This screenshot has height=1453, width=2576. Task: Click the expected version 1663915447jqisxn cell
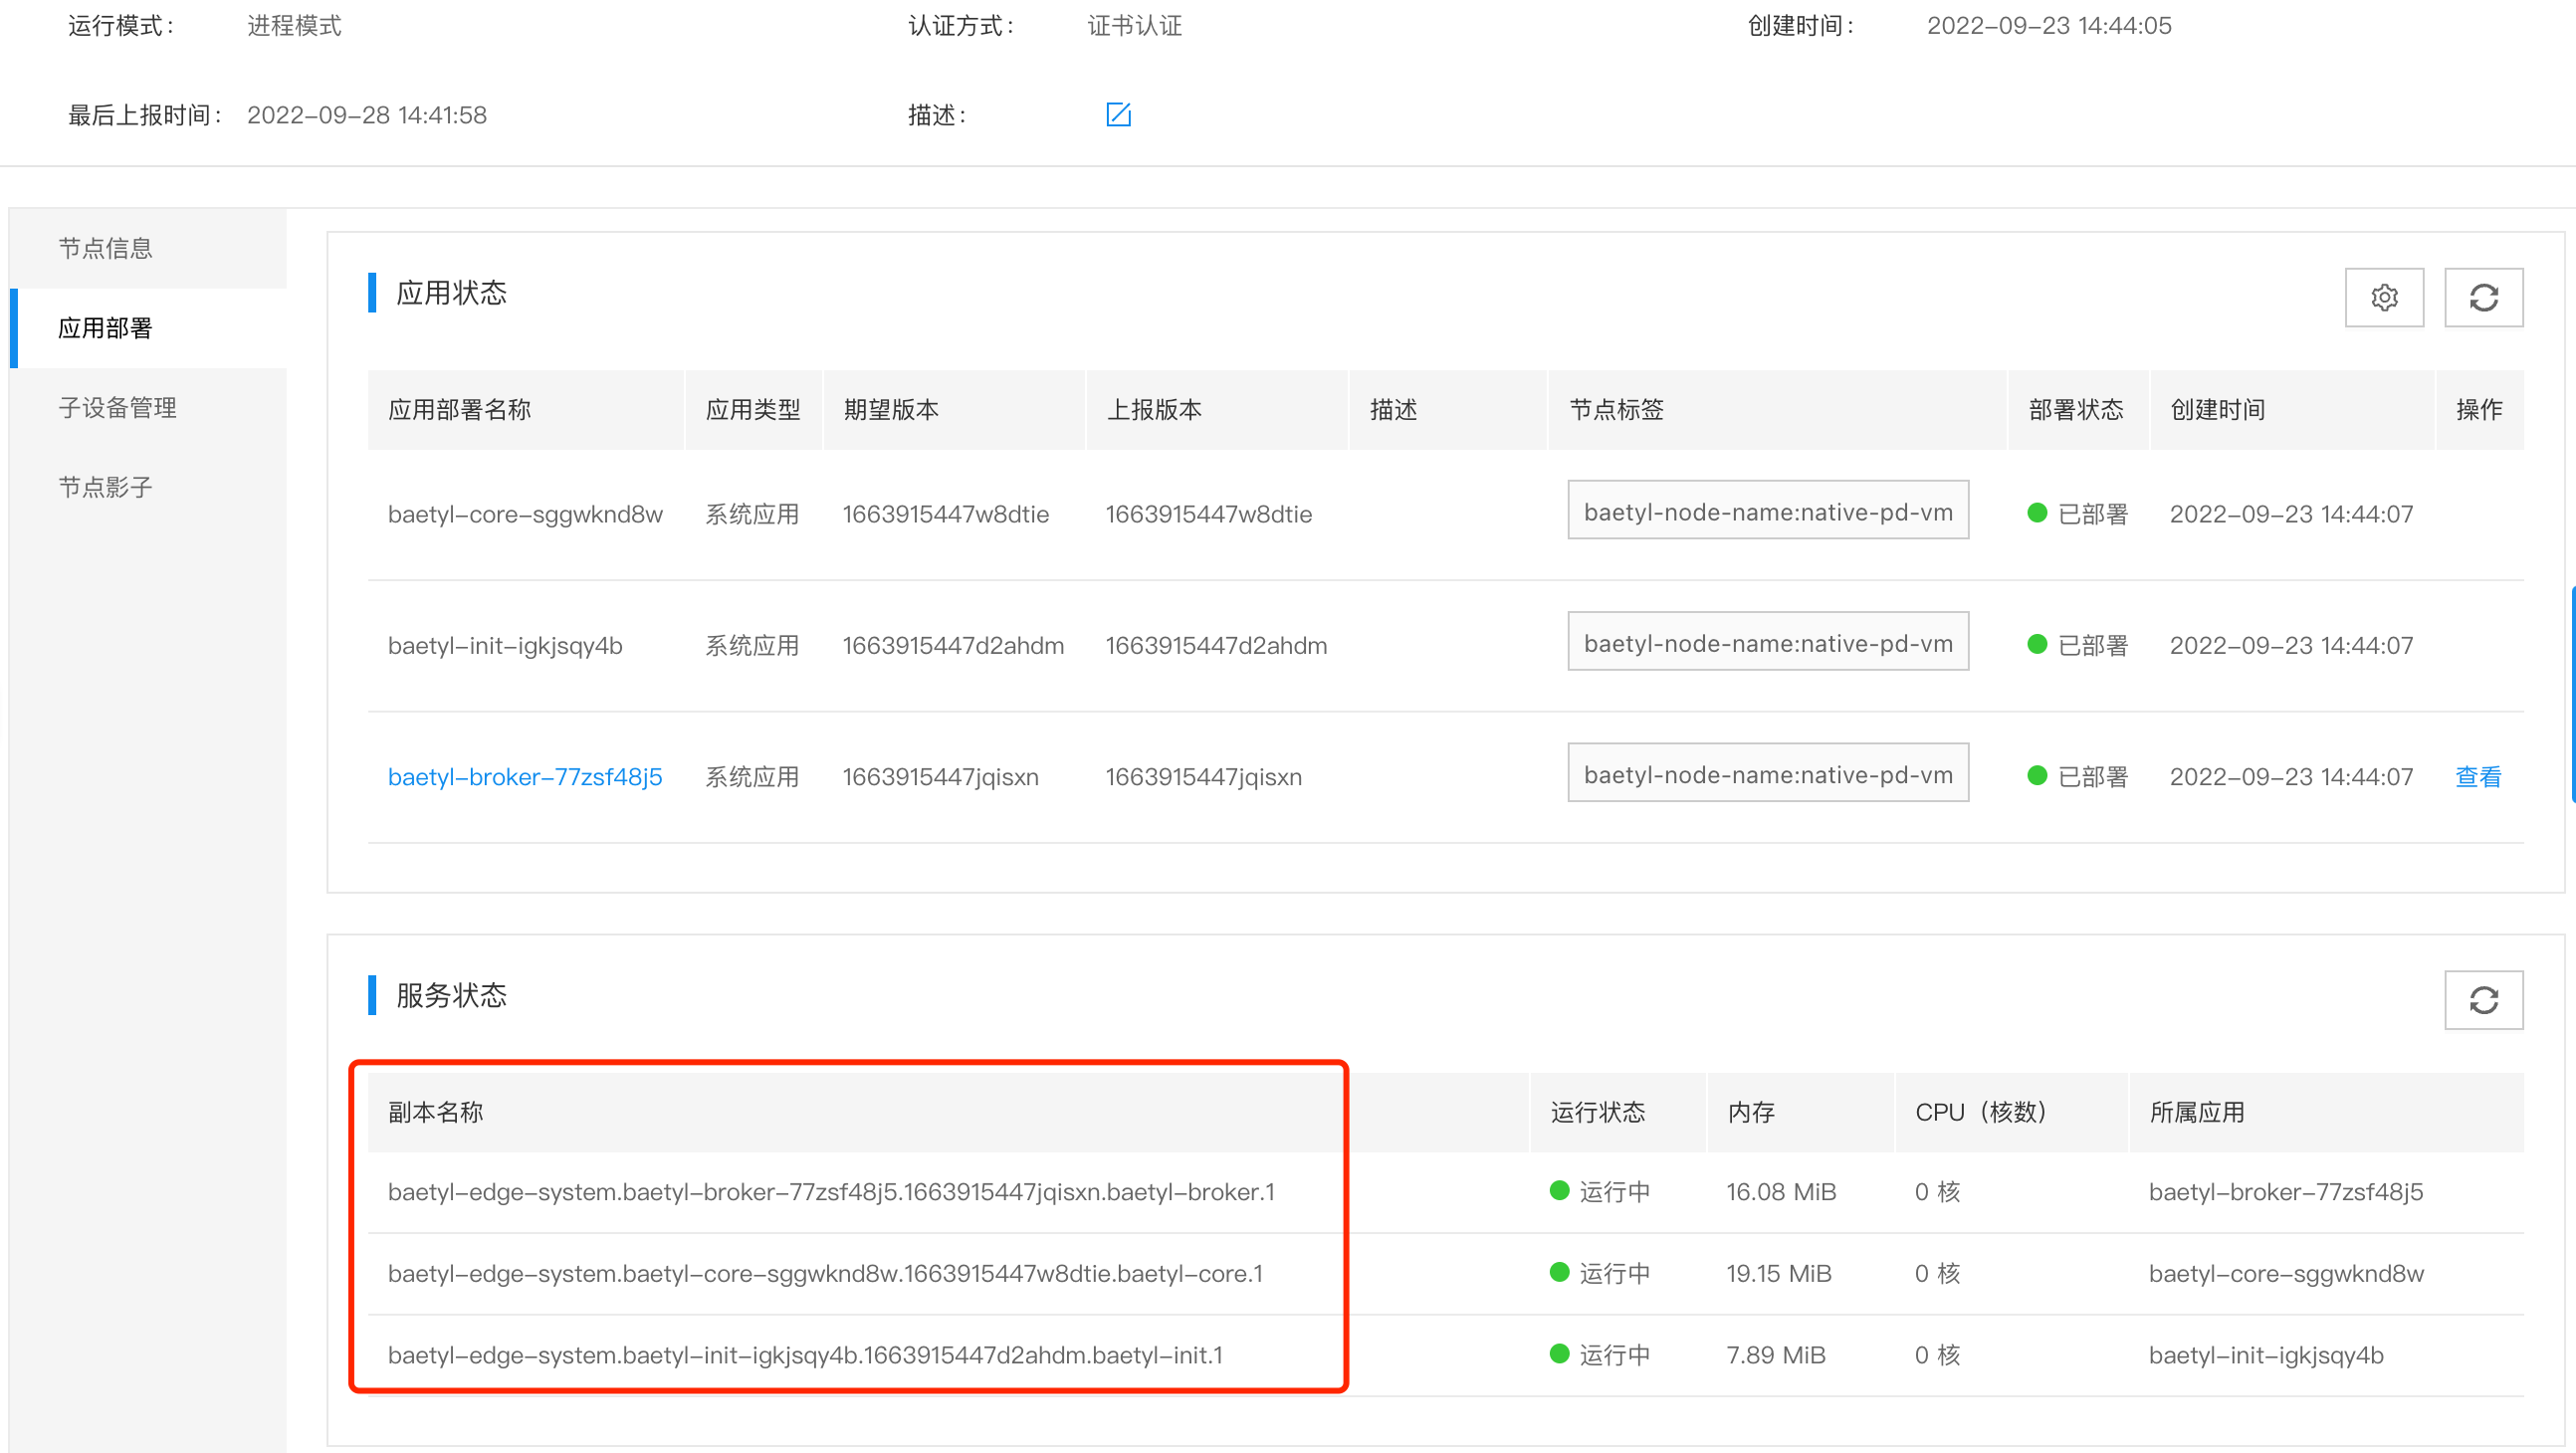click(x=941, y=777)
